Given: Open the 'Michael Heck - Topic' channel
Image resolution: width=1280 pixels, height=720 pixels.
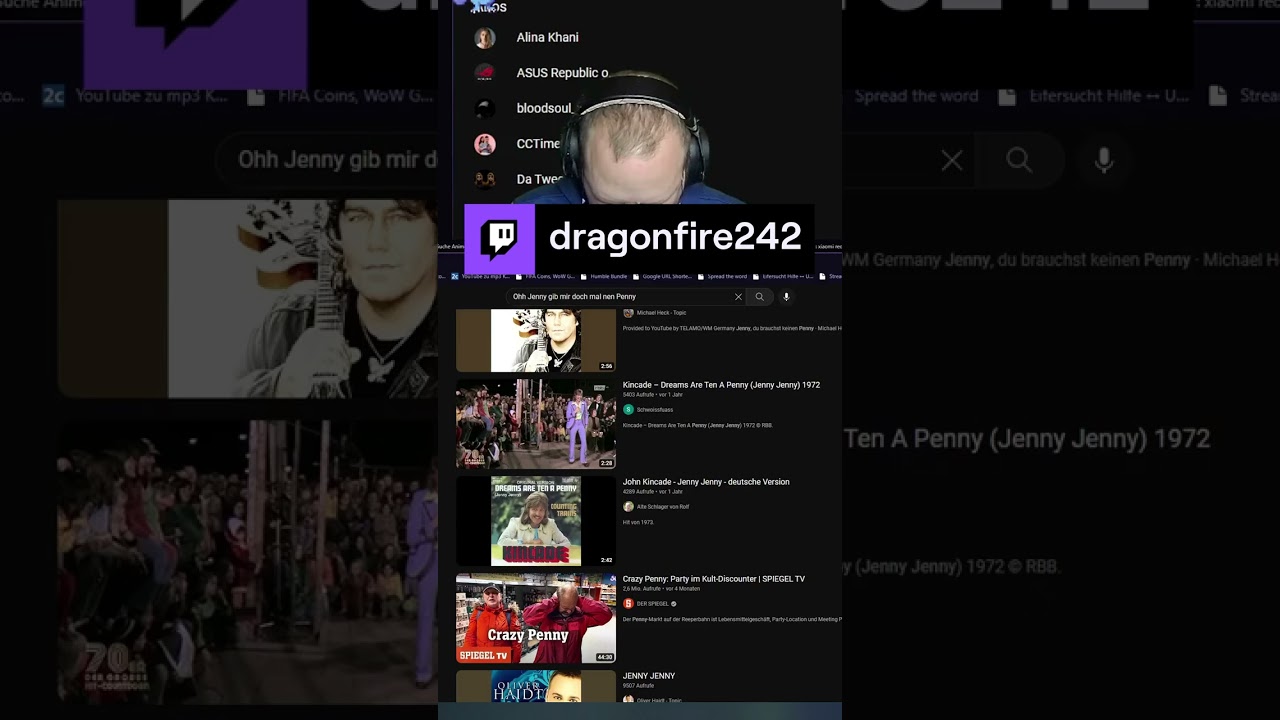Looking at the screenshot, I should pos(661,313).
